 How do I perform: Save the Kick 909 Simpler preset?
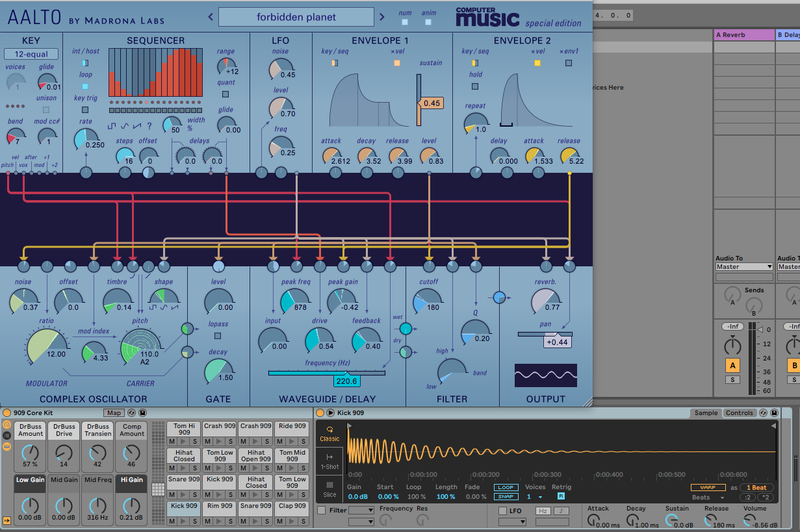pyautogui.click(x=774, y=413)
